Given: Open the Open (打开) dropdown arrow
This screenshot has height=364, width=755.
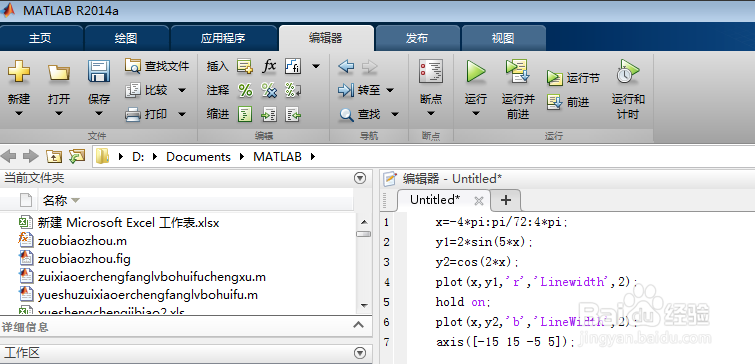Looking at the screenshot, I should click(x=59, y=114).
